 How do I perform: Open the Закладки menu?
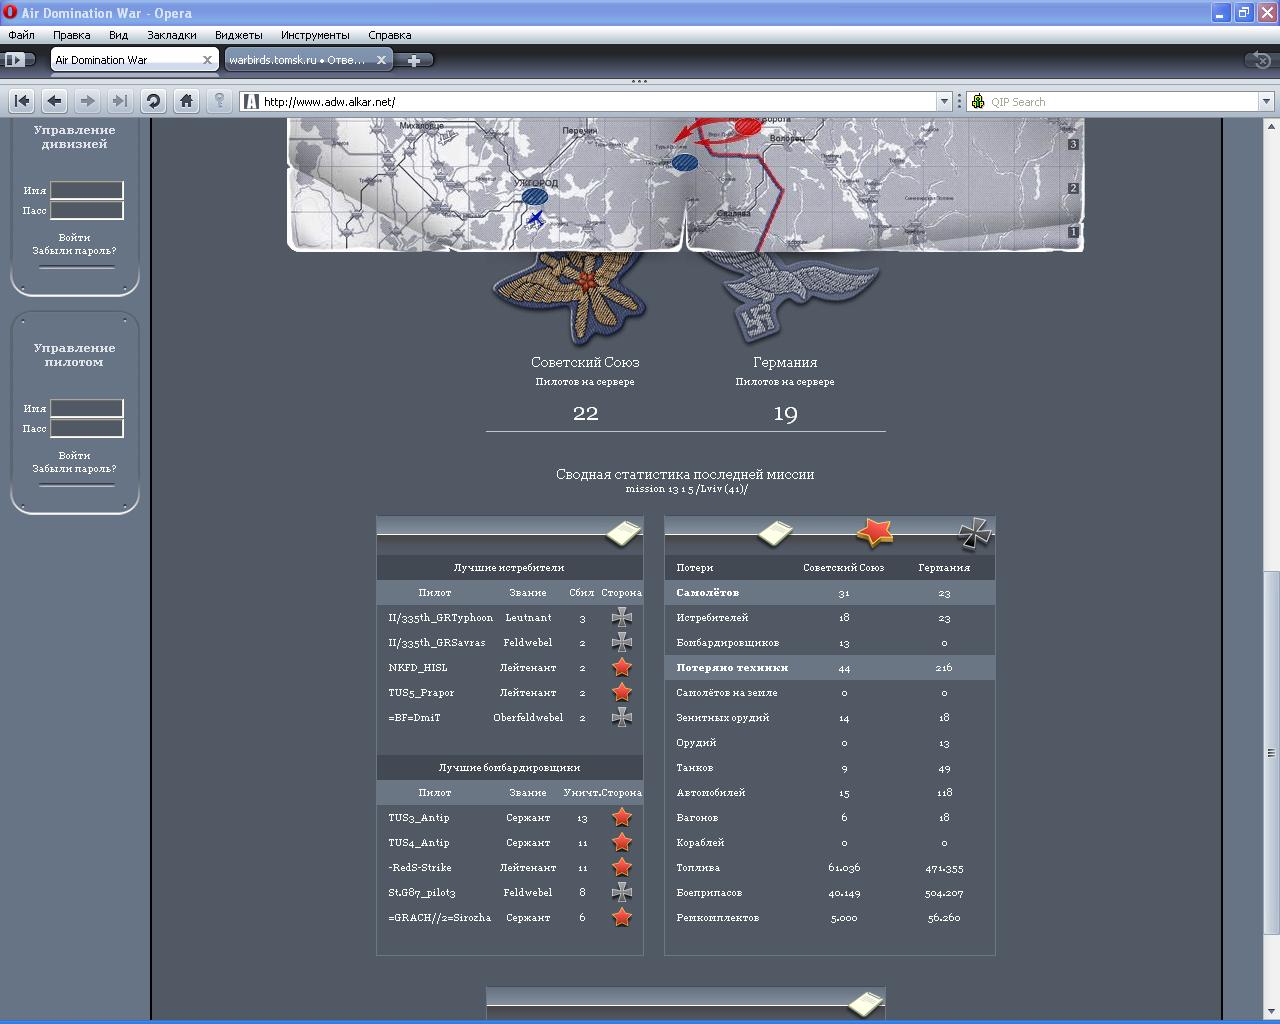[171, 35]
